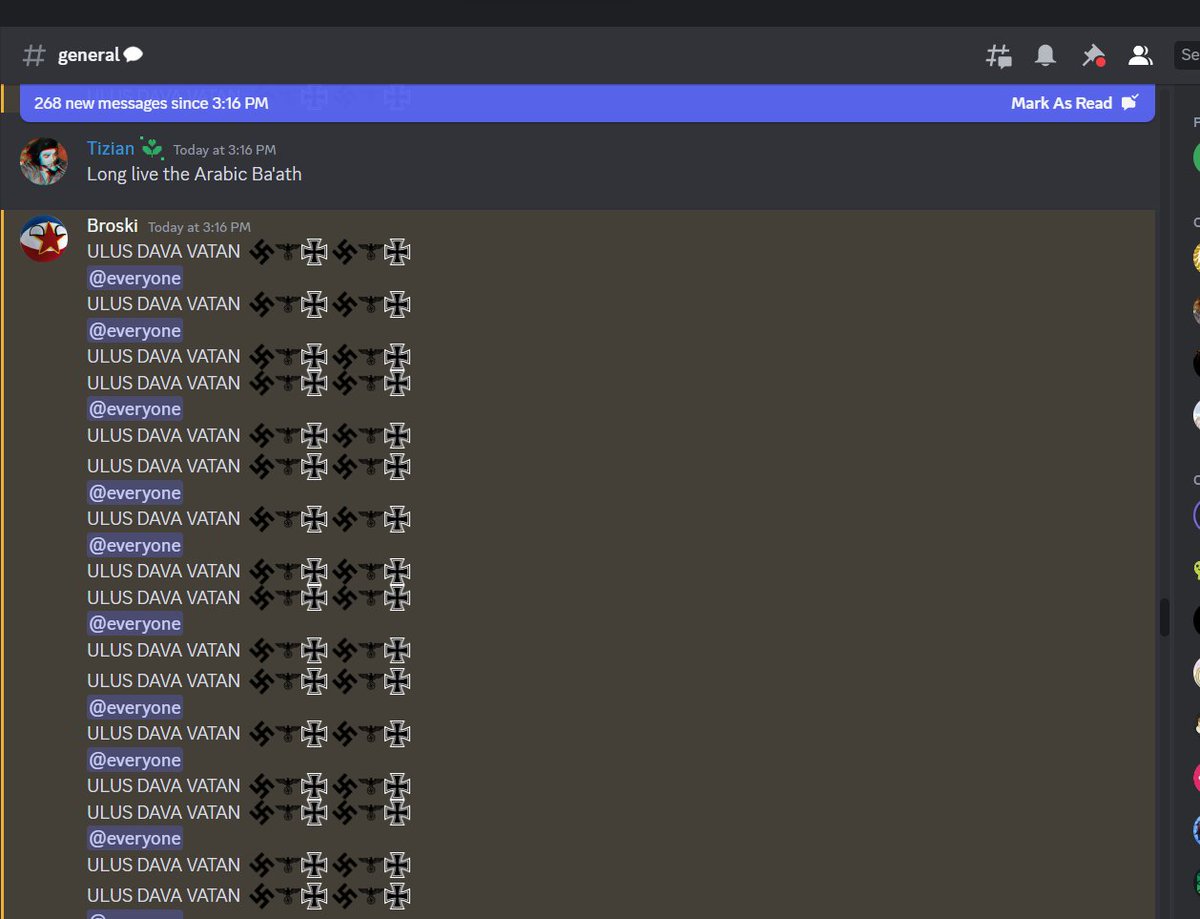Open Broski's avatar profile

[x=44, y=239]
